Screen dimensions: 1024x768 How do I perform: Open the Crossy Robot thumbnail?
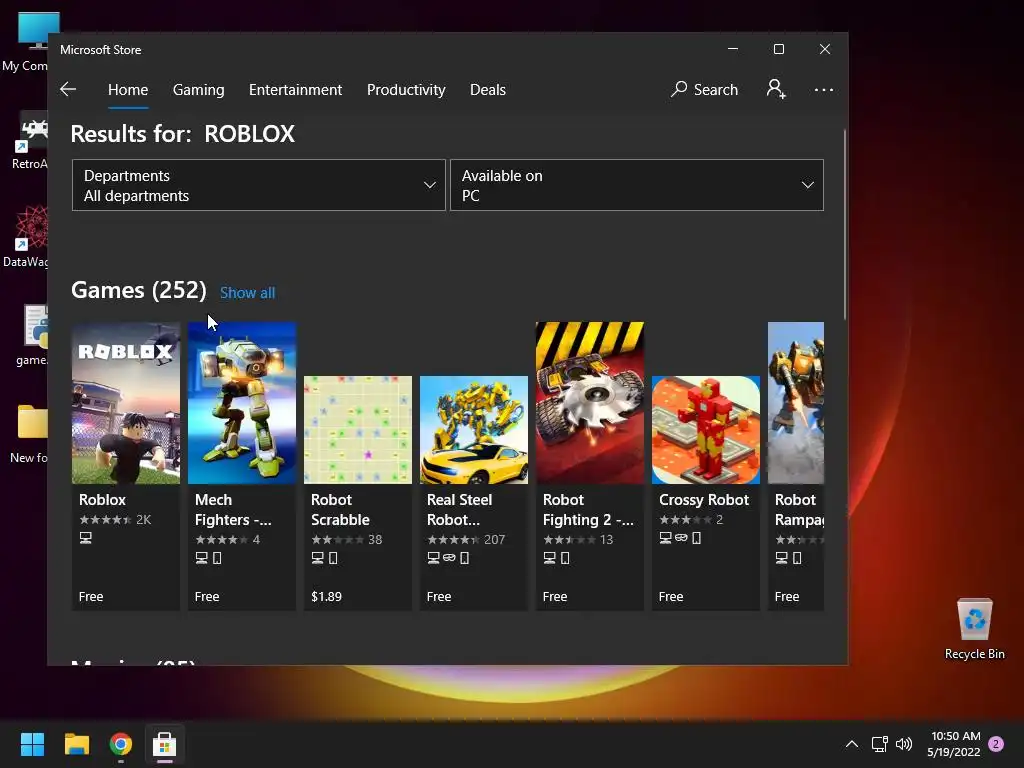coord(706,430)
